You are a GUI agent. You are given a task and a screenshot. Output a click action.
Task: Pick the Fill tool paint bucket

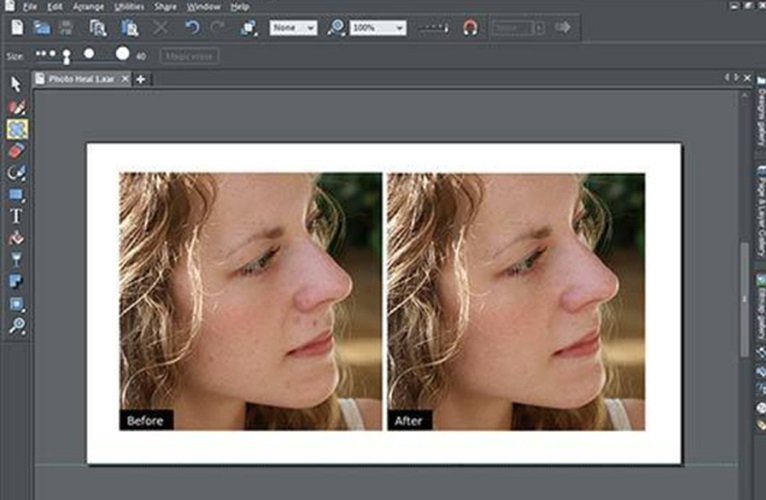(x=16, y=238)
